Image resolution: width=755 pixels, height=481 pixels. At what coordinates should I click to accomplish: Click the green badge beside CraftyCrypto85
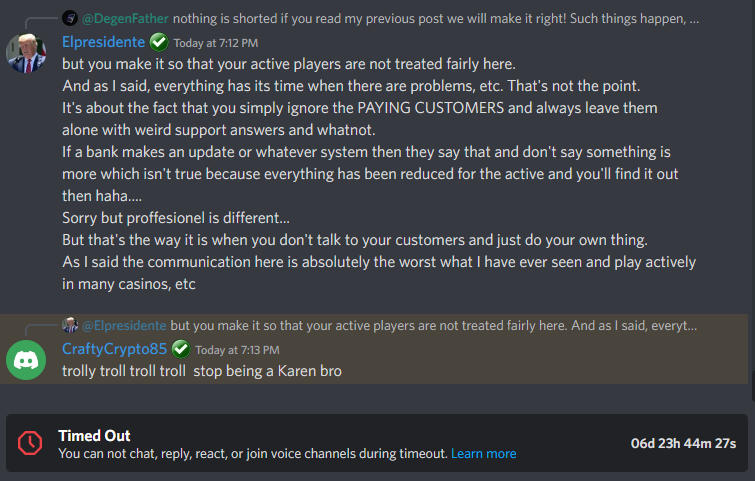(x=181, y=349)
